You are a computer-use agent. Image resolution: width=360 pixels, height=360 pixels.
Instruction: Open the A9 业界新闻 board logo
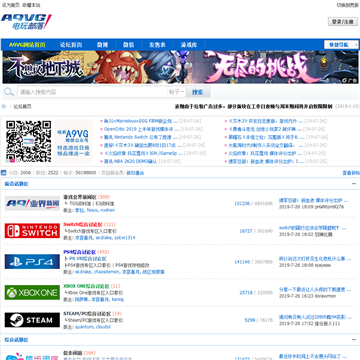tap(32, 203)
